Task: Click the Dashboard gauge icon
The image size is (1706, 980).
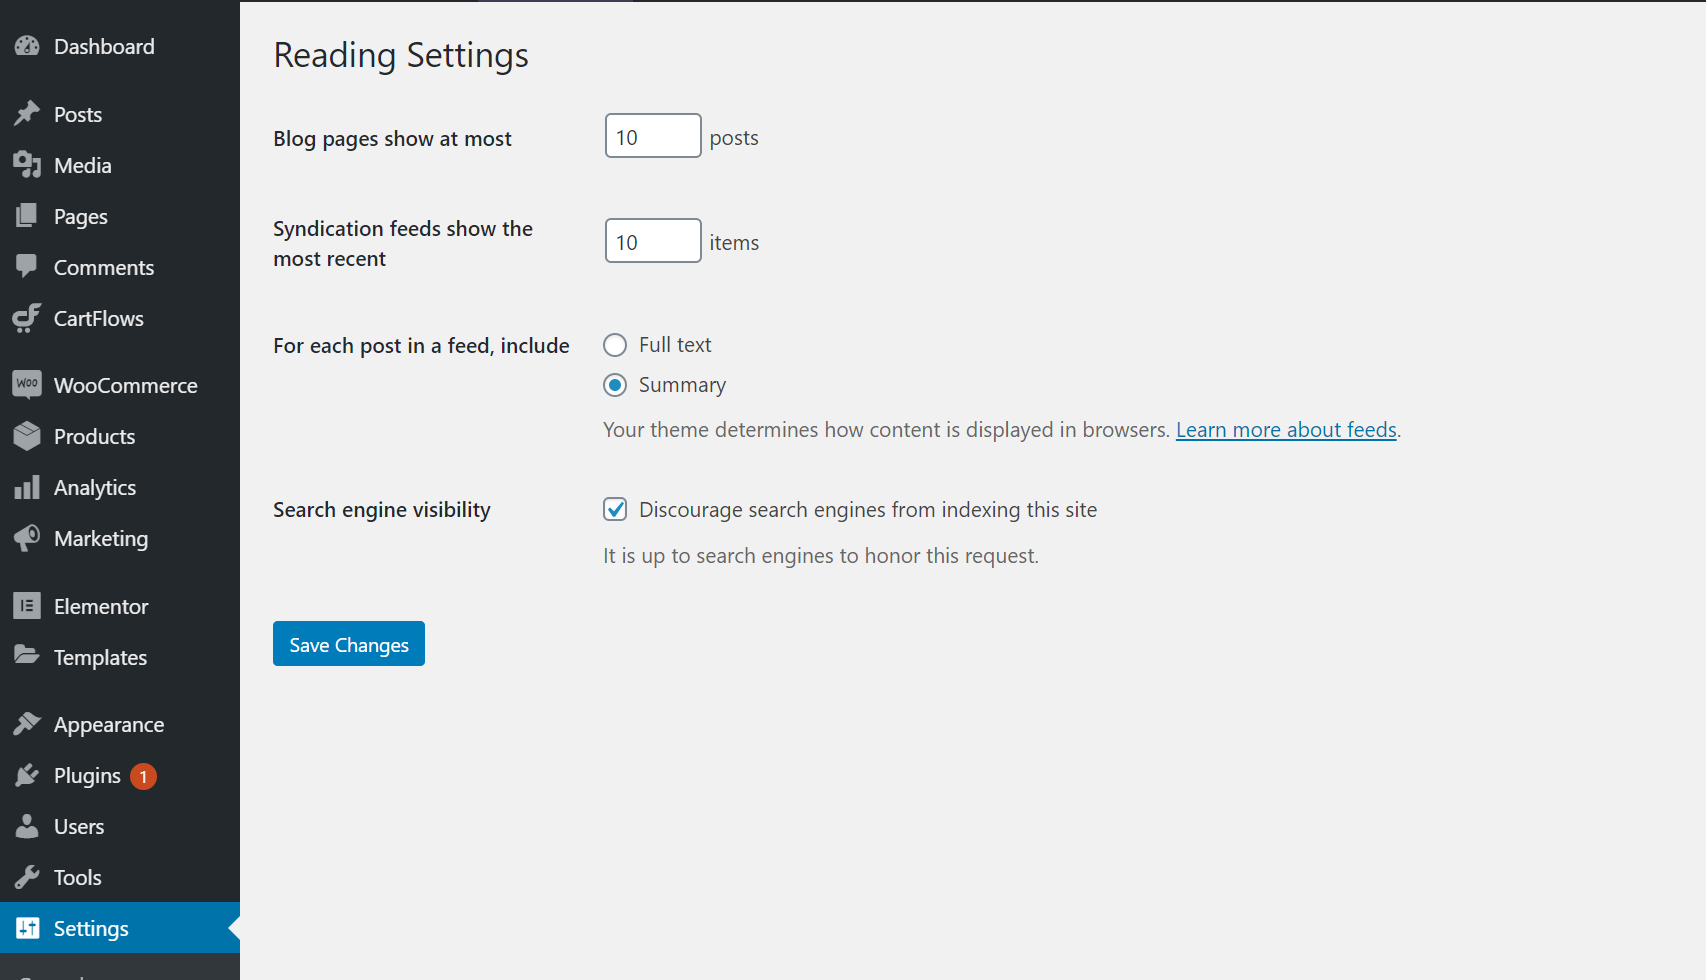Action: point(27,46)
